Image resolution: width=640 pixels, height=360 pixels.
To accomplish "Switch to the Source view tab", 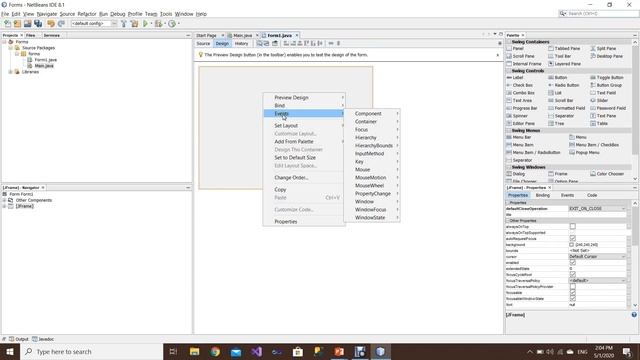I will (203, 43).
